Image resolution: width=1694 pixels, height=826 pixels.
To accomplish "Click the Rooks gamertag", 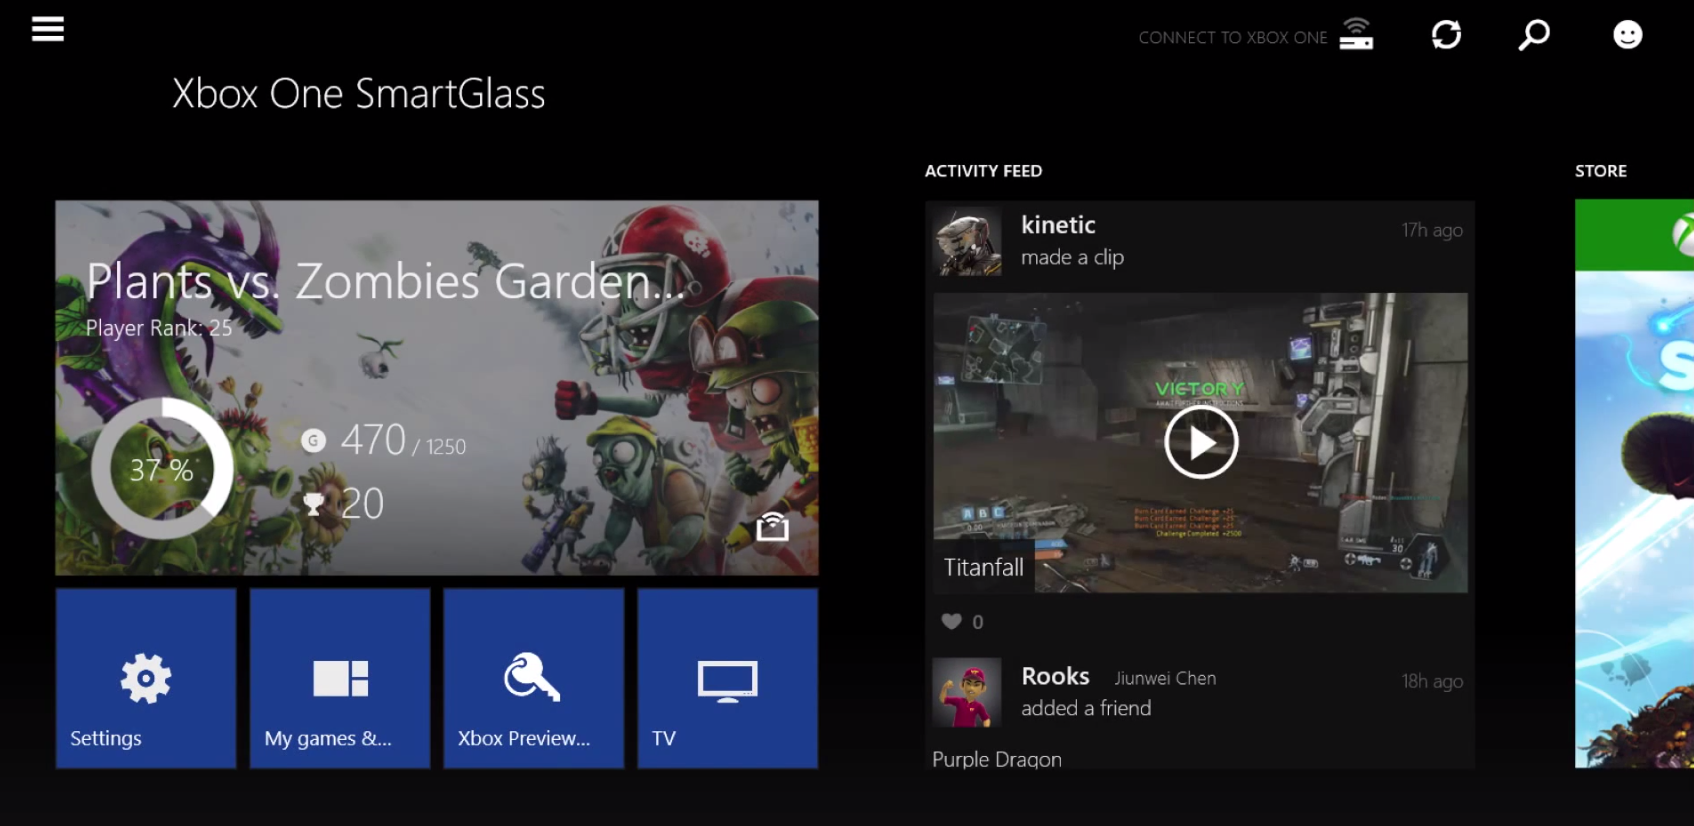I will (1055, 676).
